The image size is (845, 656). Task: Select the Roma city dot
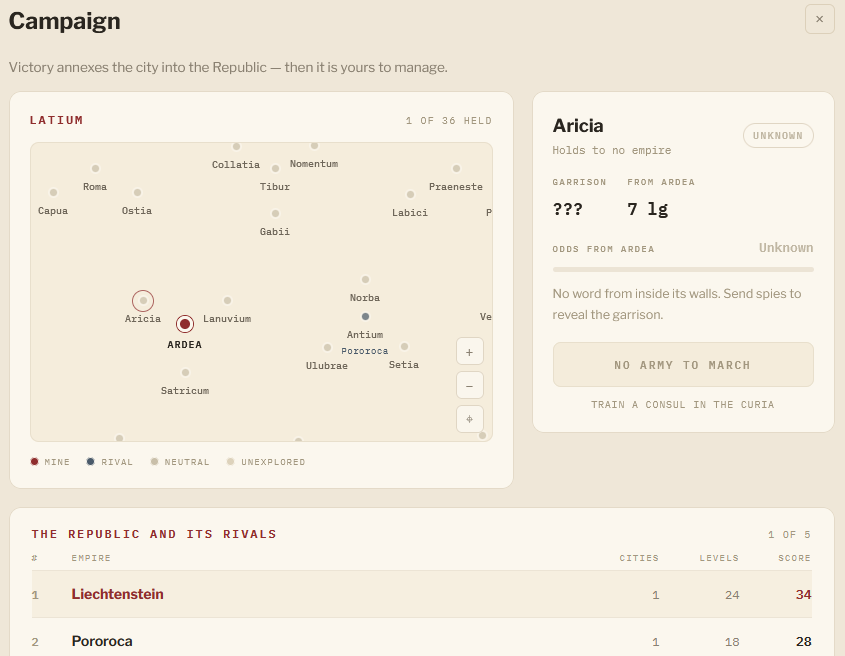[95, 169]
